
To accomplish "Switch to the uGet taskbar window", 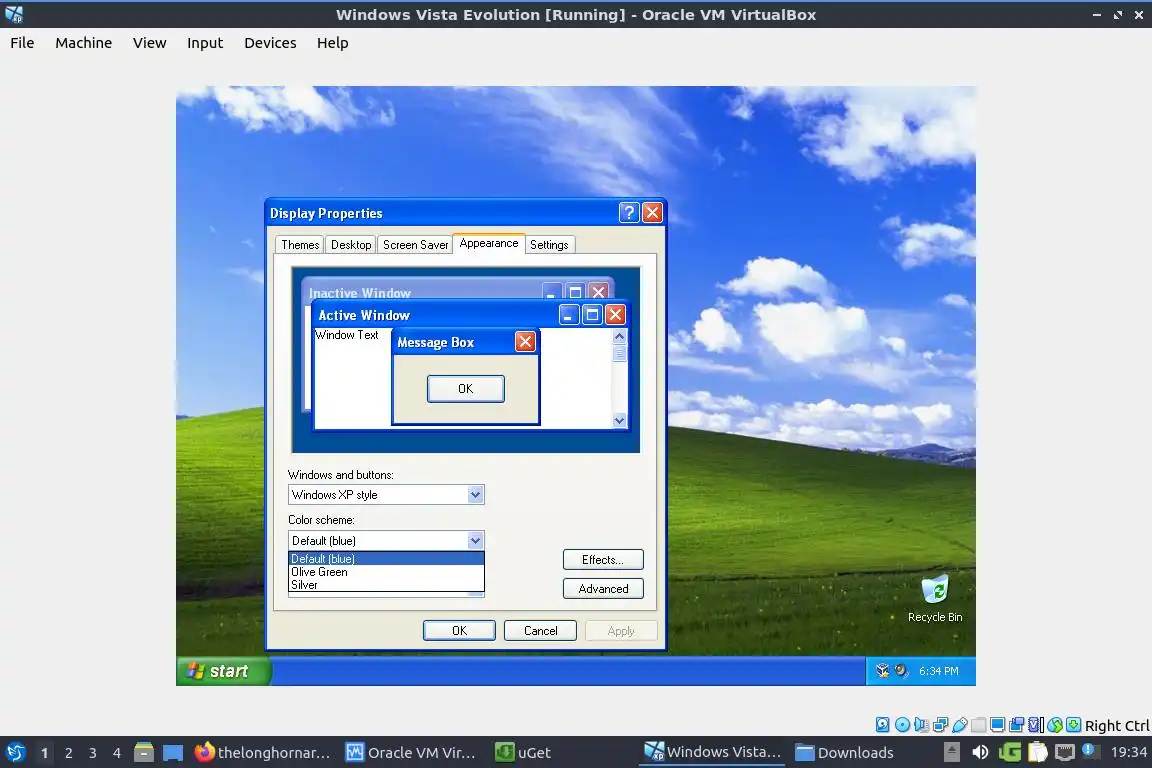I will point(523,752).
